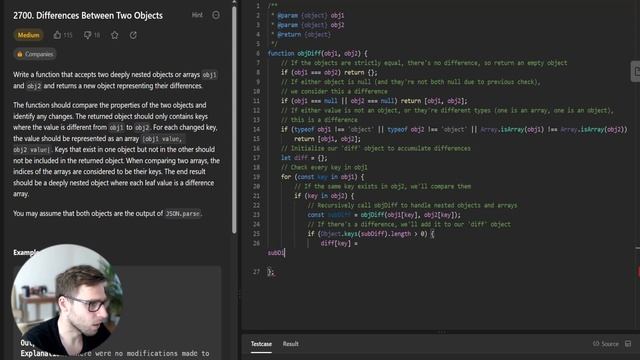Click line 26 'diff[key] =' text
The image size is (640, 360).
pyautogui.click(x=339, y=243)
